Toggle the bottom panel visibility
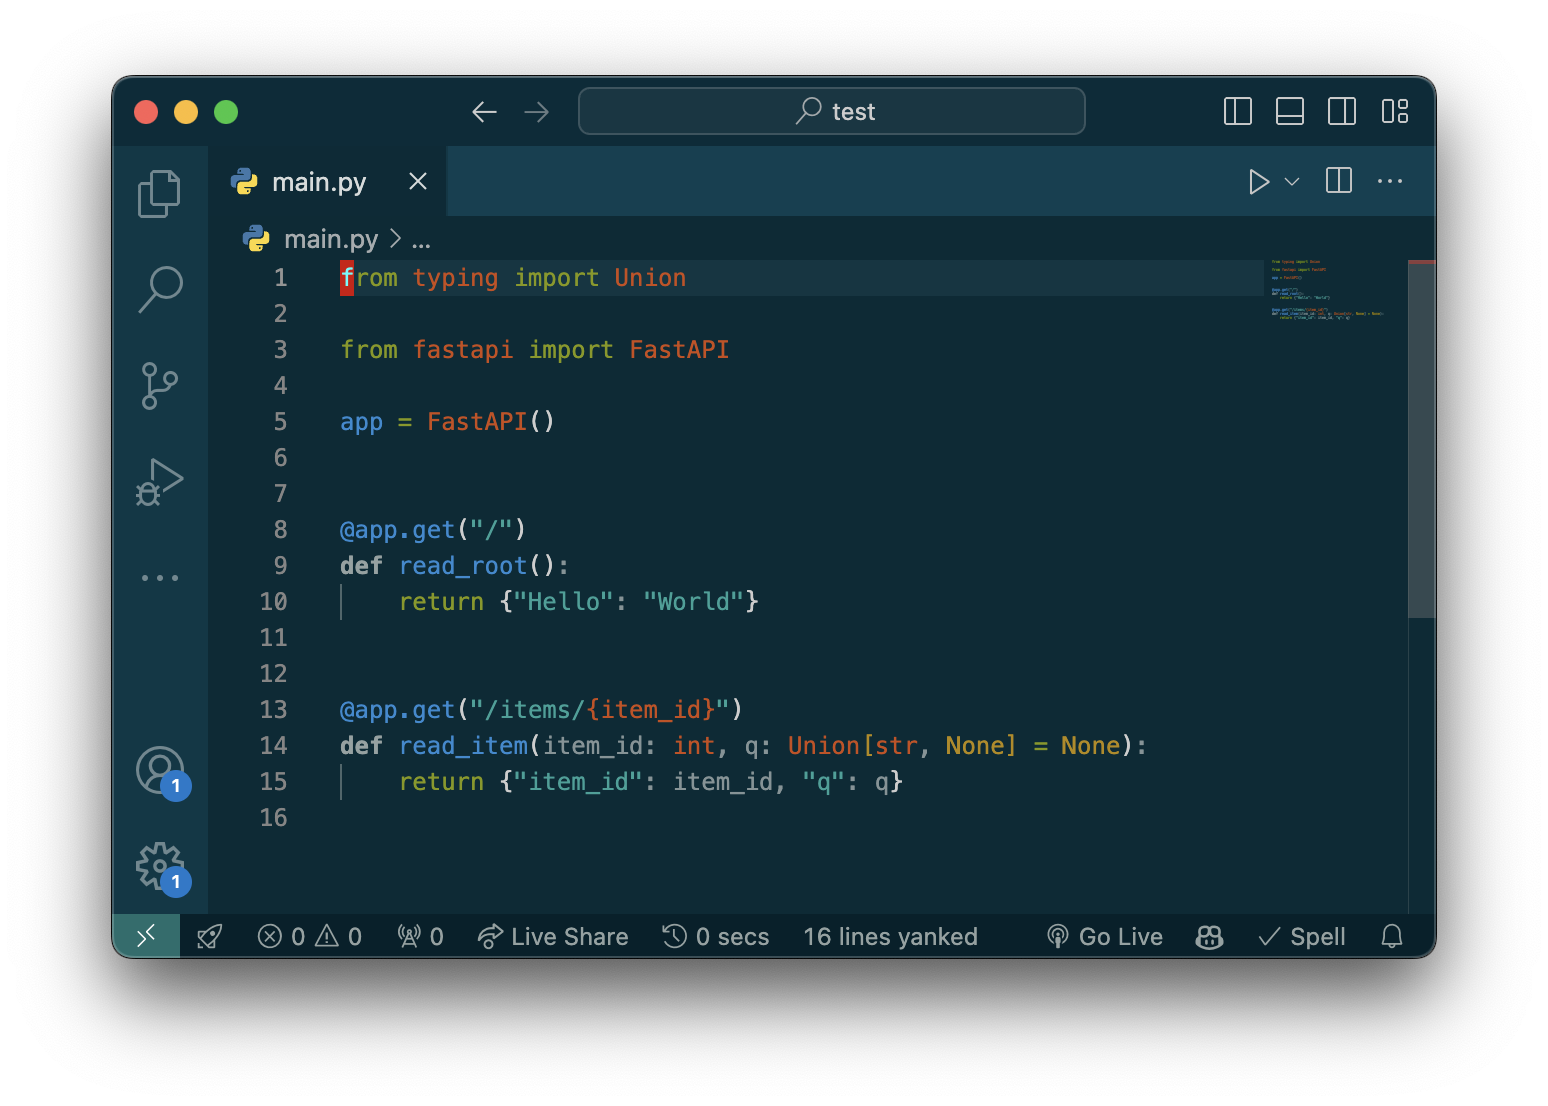1548x1106 pixels. click(x=1289, y=111)
